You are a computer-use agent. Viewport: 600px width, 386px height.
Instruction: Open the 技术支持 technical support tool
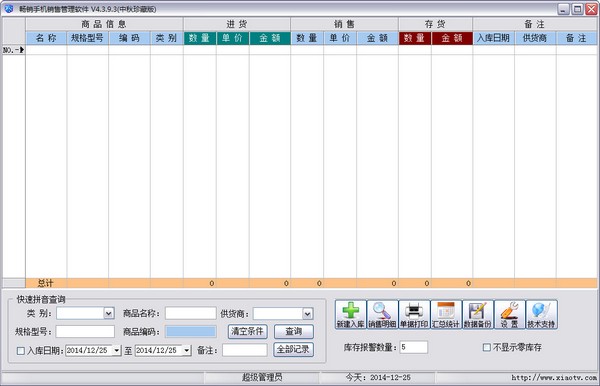coord(541,314)
